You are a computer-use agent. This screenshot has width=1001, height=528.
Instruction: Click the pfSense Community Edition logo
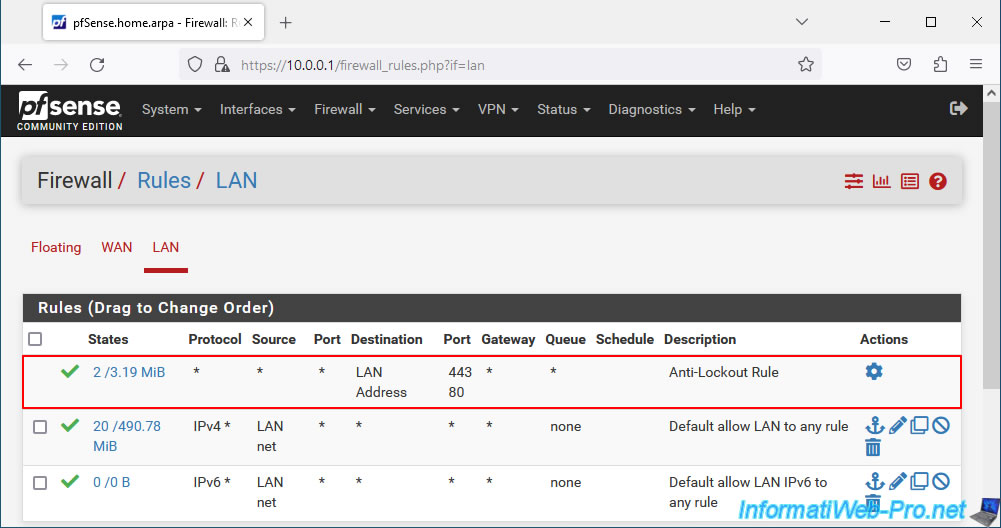coord(70,111)
